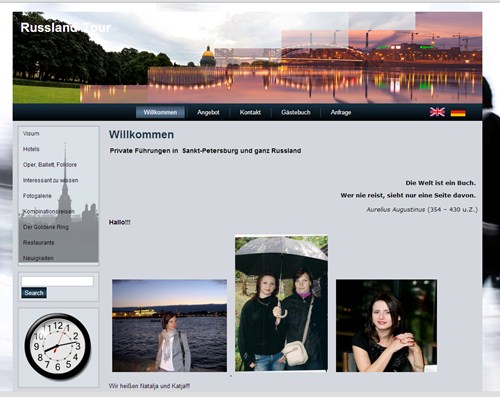Open the photo of woman by the river
Screen dimensions: 500x397
169,326
